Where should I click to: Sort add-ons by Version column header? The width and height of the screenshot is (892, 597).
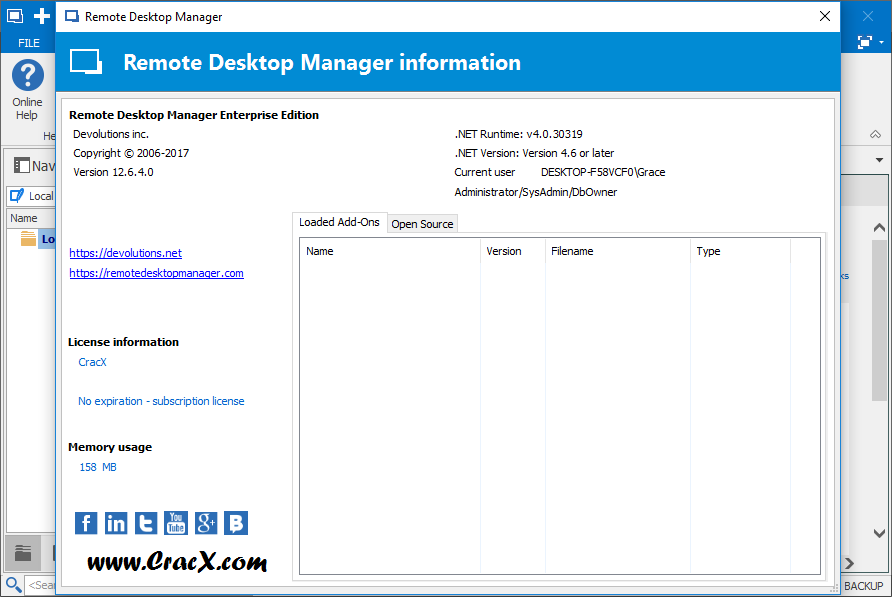pyautogui.click(x=513, y=251)
